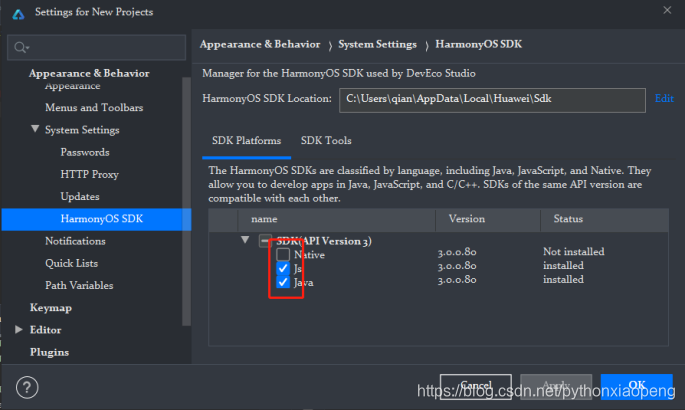
Task: Uncheck the Js SDK checkbox
Action: pyautogui.click(x=283, y=268)
